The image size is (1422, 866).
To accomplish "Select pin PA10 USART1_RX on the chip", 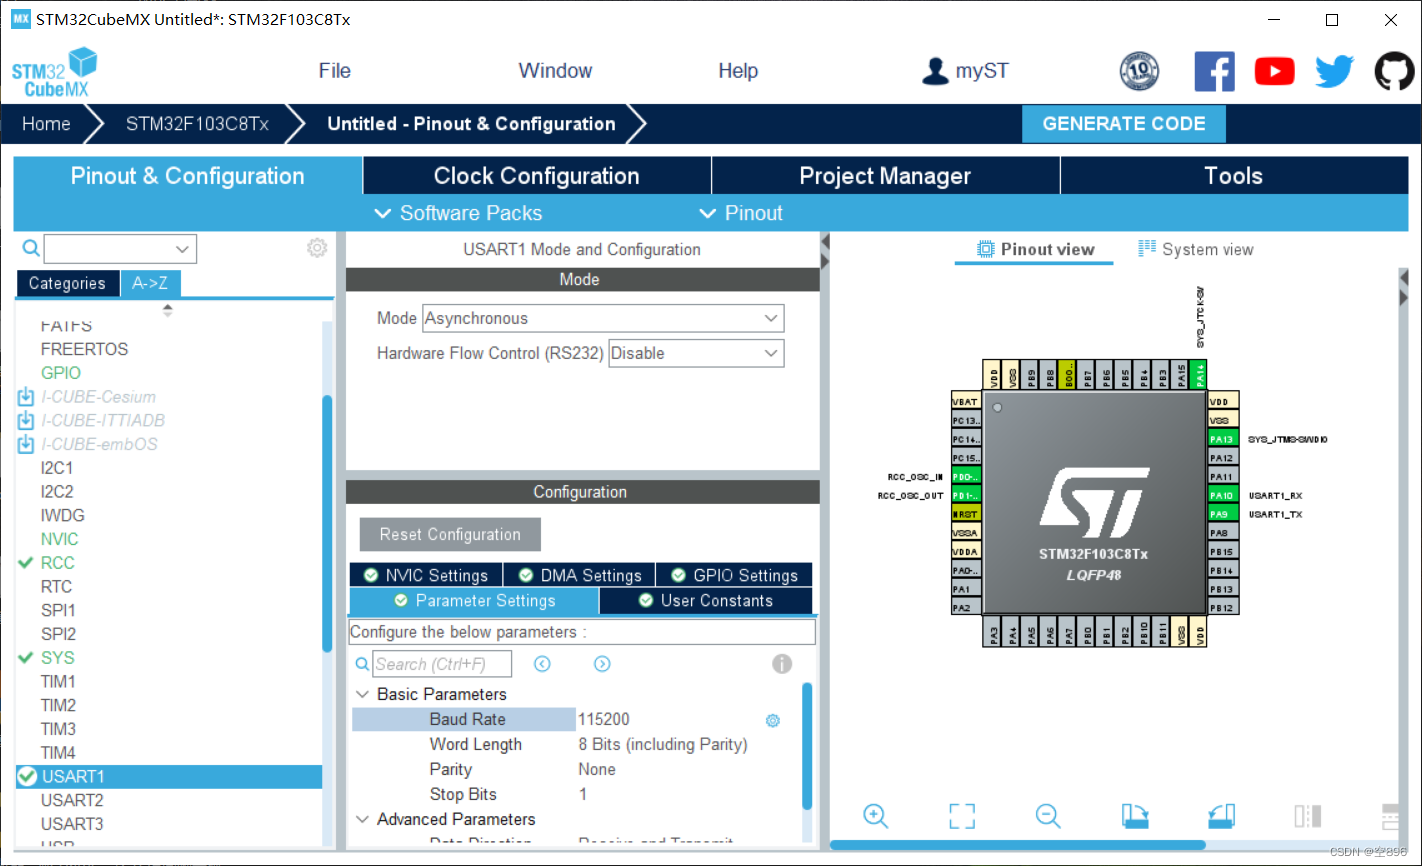I will tap(1221, 495).
